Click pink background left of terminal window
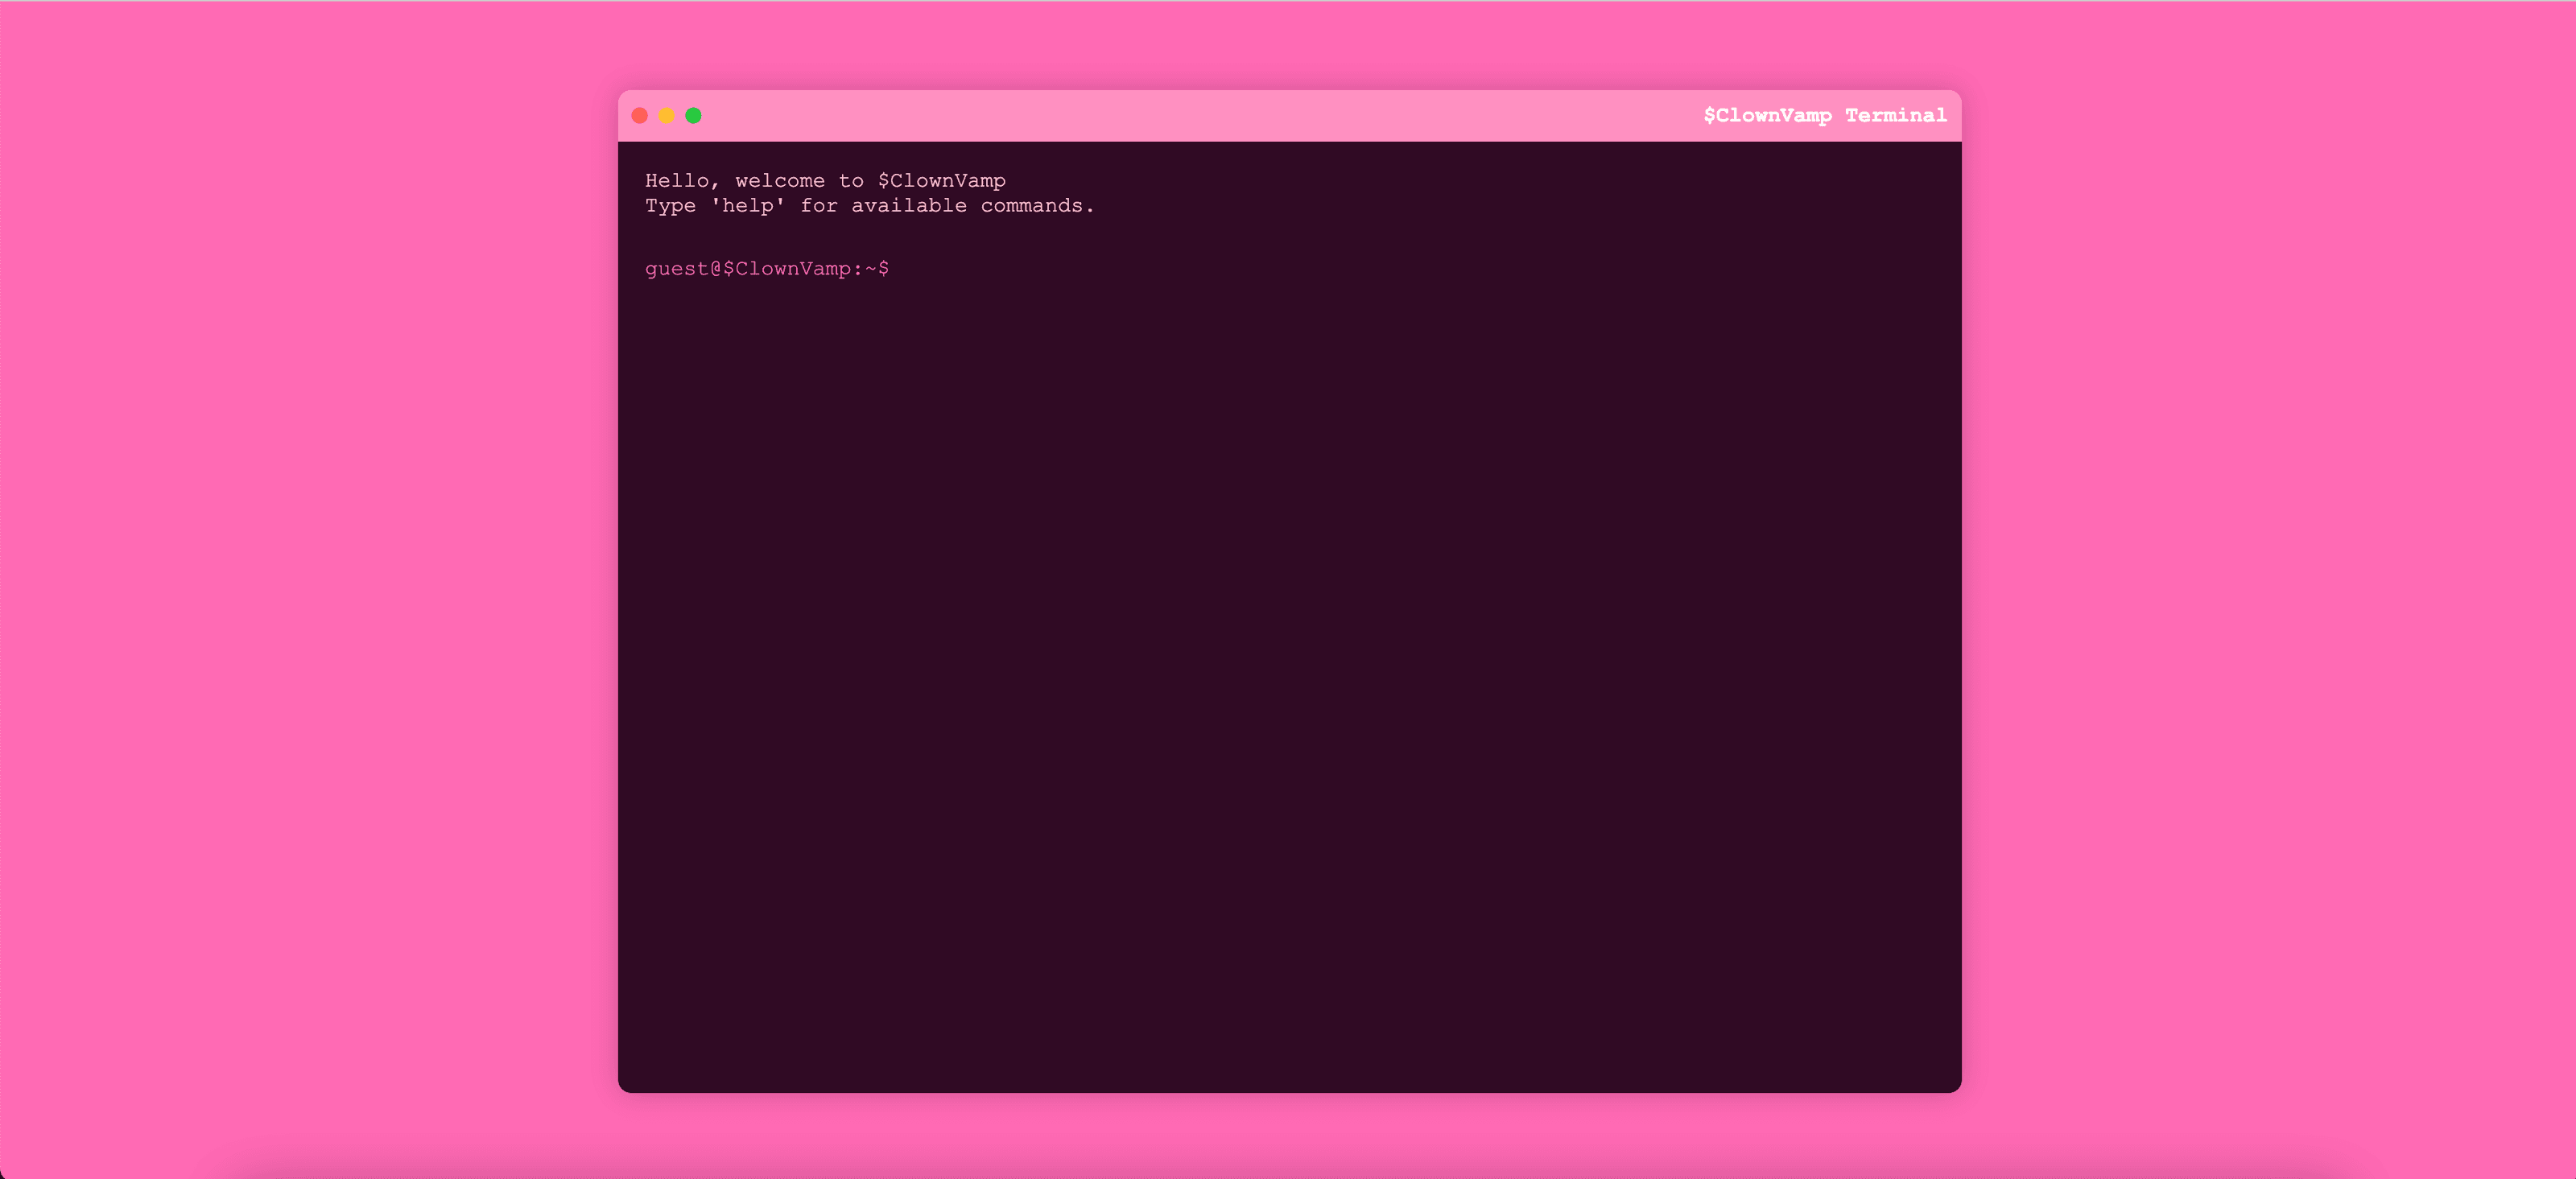Image resolution: width=2576 pixels, height=1179 pixels. click(300, 600)
